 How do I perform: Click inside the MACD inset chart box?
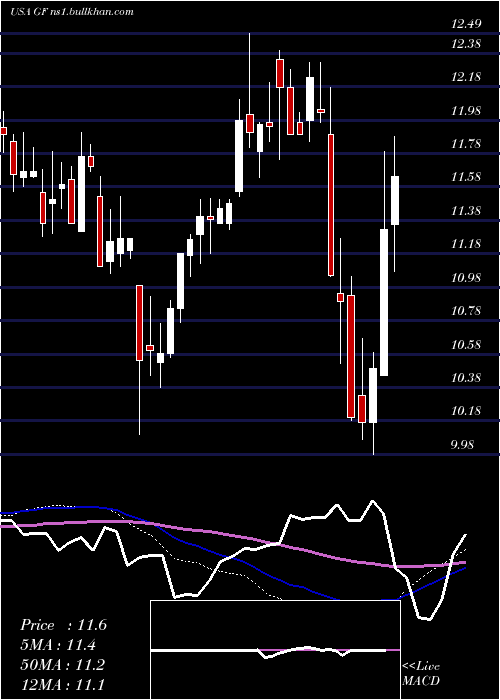(275, 650)
